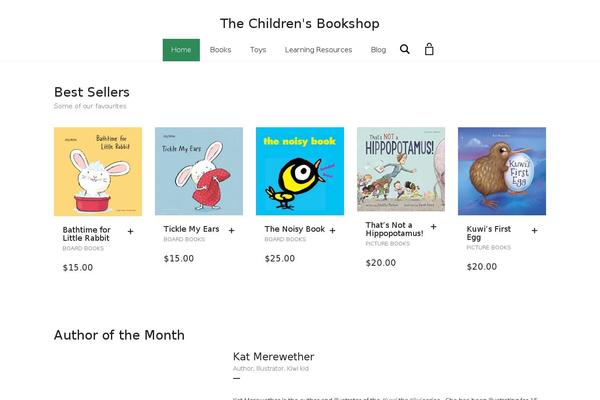Add That's Not a Hippopotamus with plus icon
This screenshot has width=600, height=400.
[x=434, y=227]
